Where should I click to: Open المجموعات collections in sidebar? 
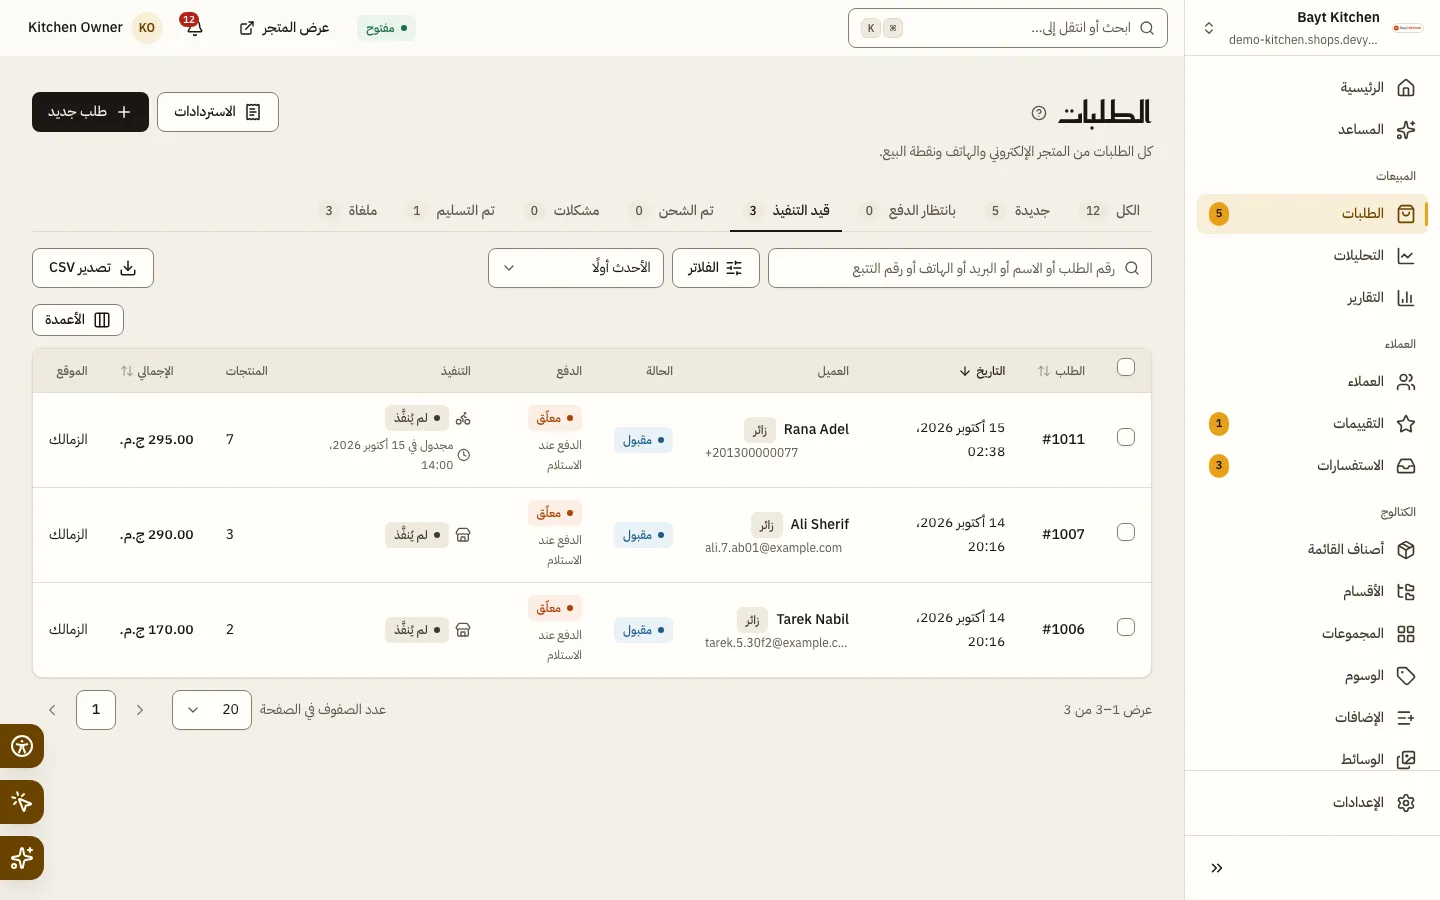(x=1312, y=634)
